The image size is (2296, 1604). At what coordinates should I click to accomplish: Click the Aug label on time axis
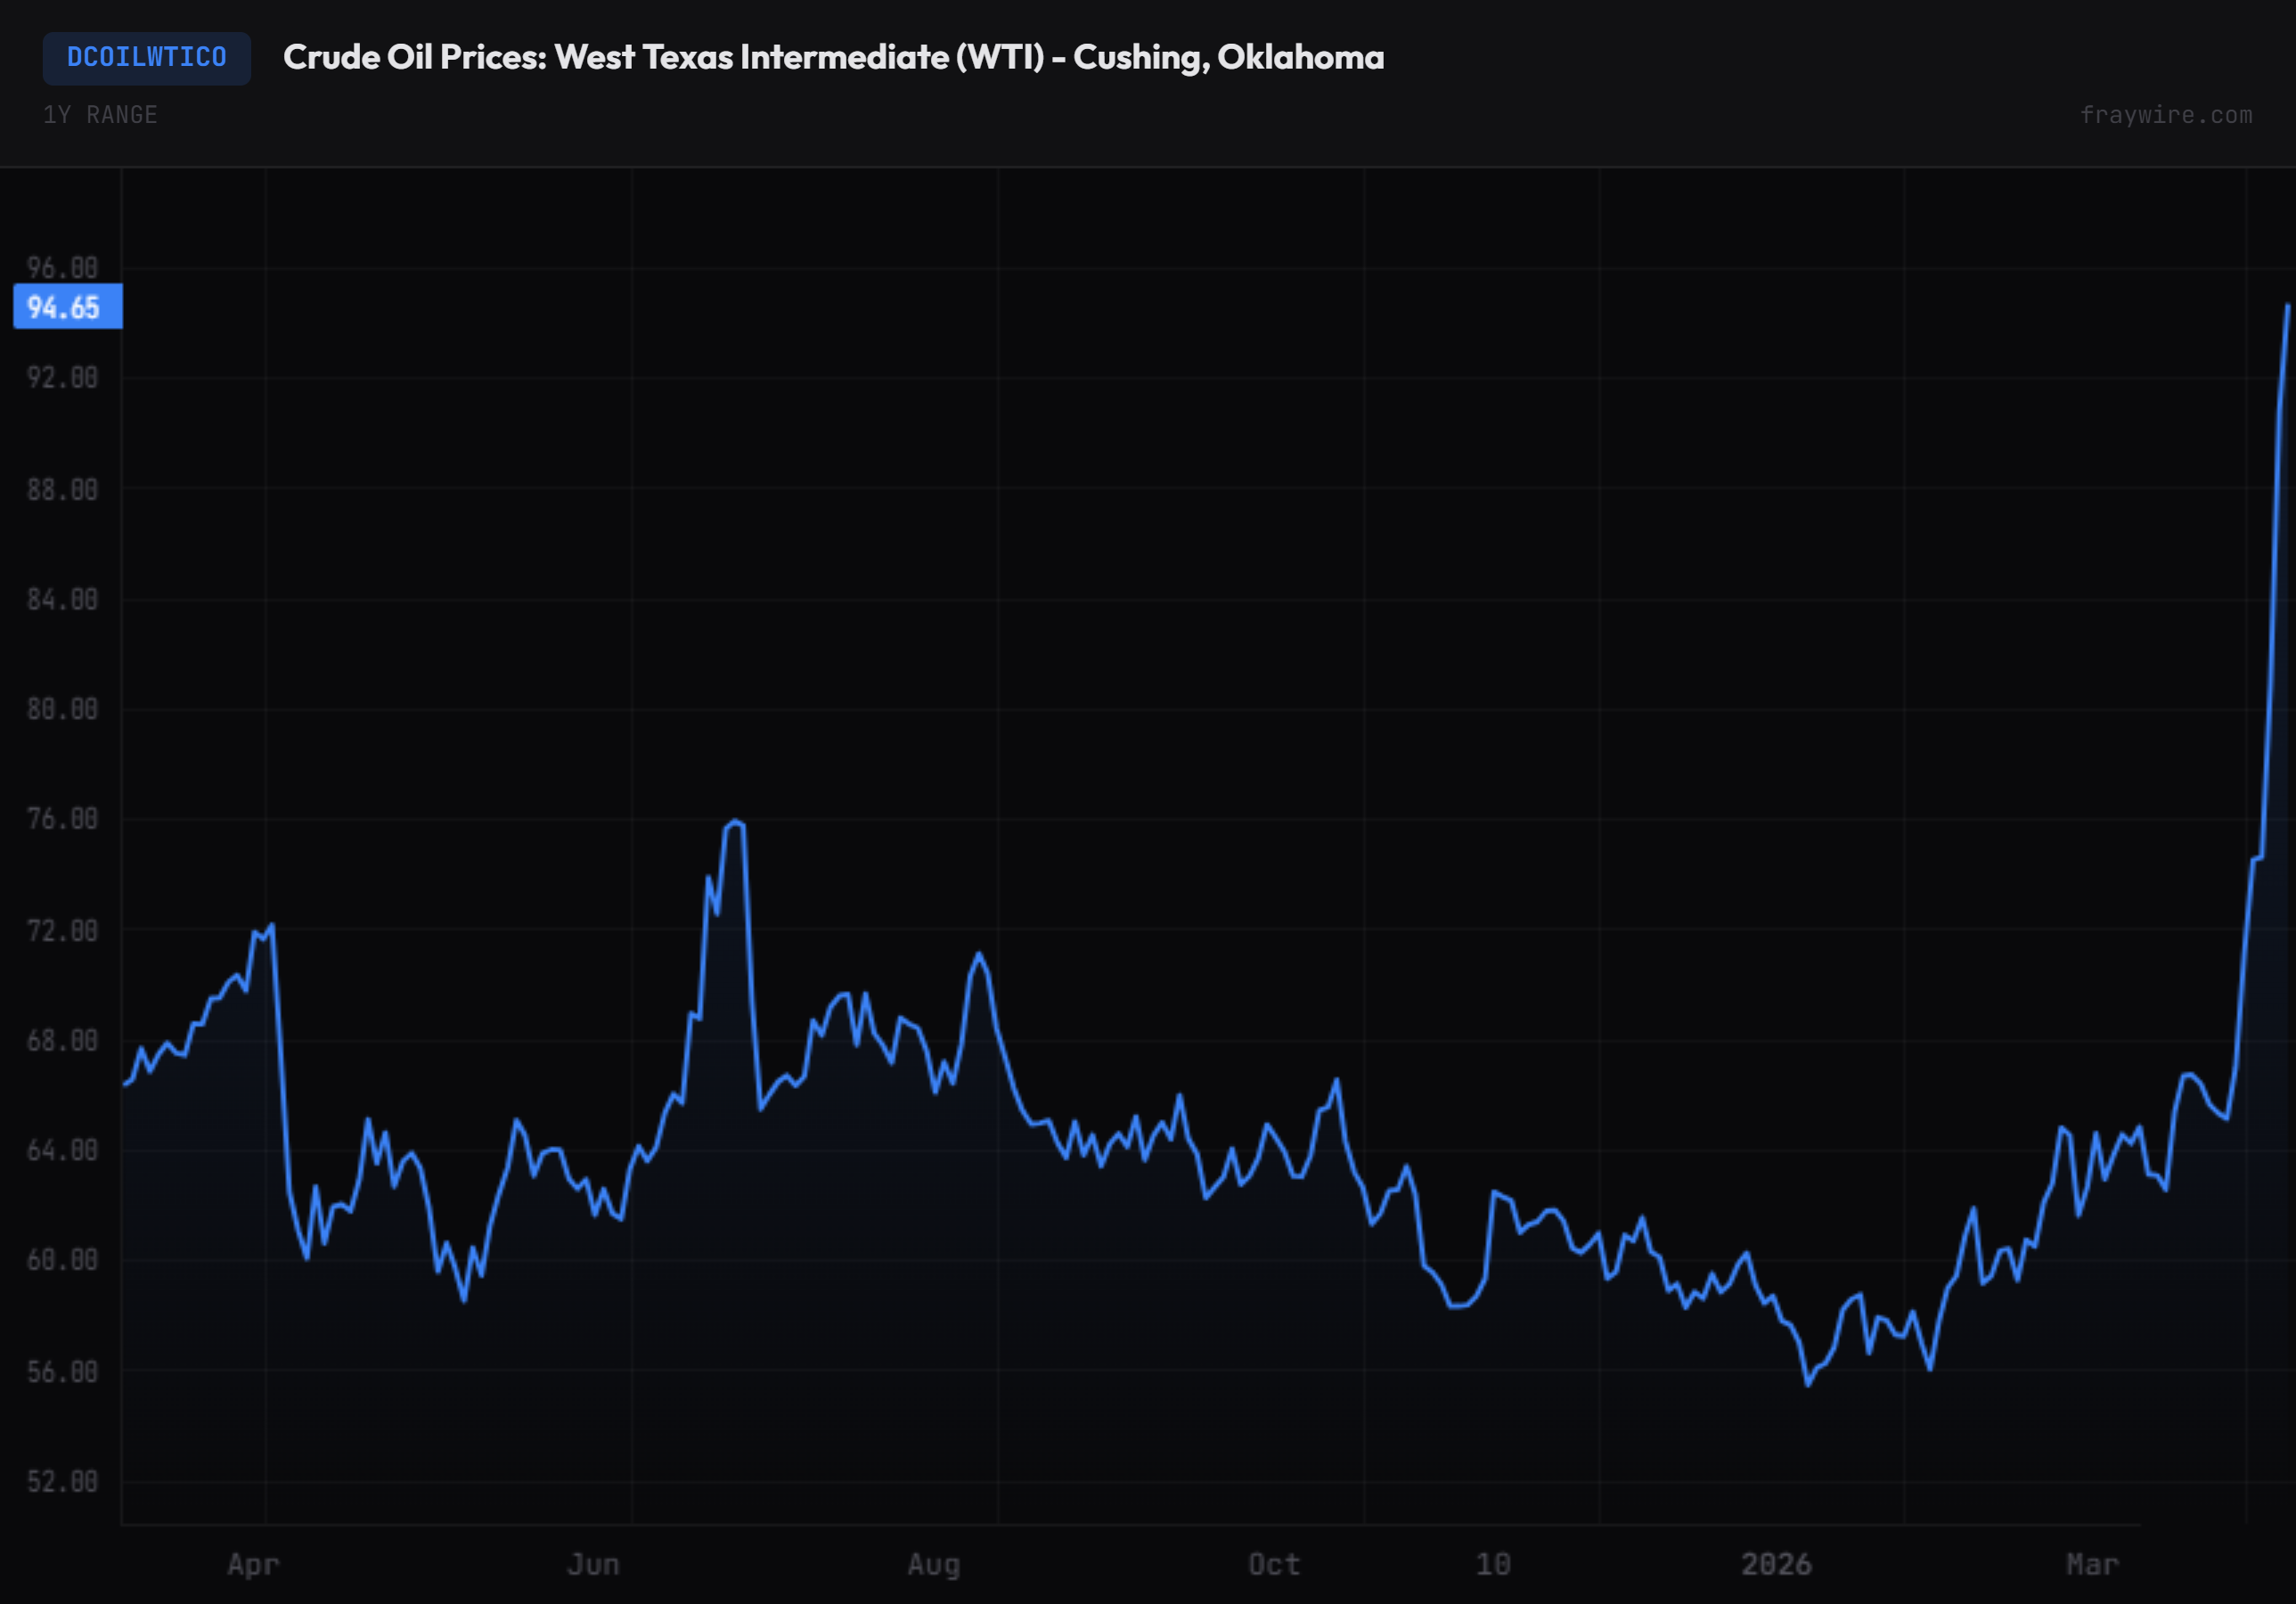tap(933, 1564)
